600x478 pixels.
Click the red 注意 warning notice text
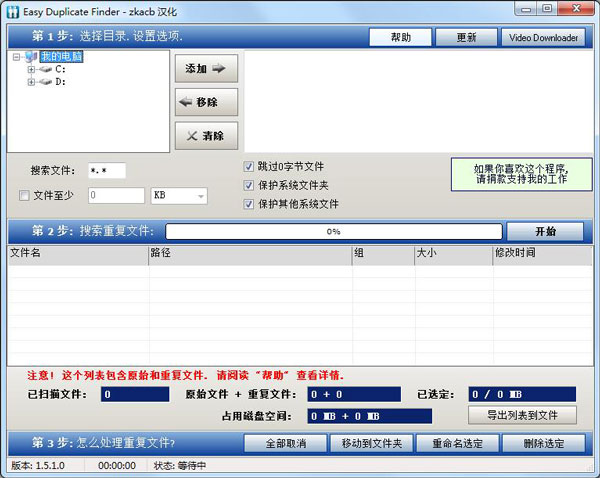click(x=185, y=375)
